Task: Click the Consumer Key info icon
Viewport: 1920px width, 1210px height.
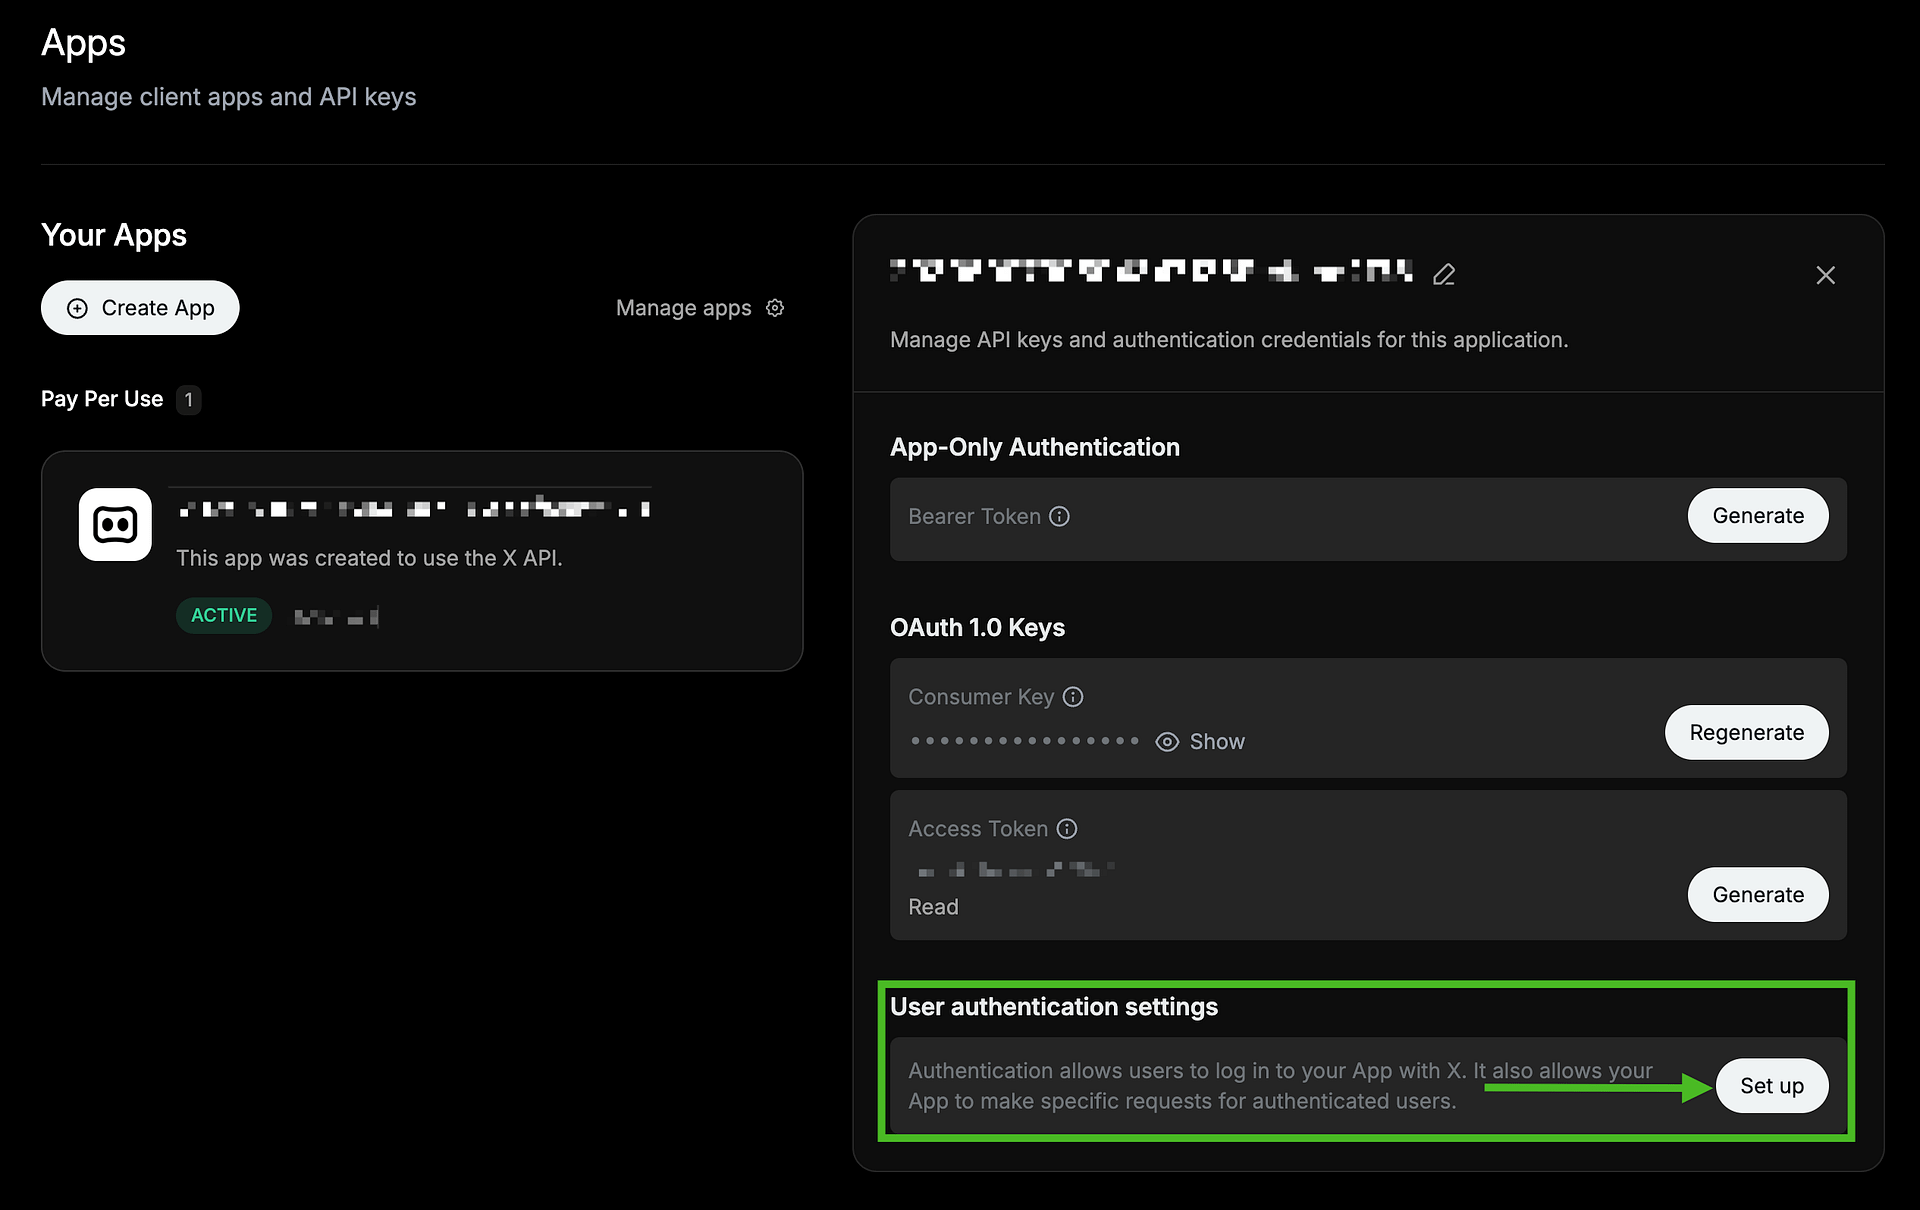Action: [x=1073, y=697]
